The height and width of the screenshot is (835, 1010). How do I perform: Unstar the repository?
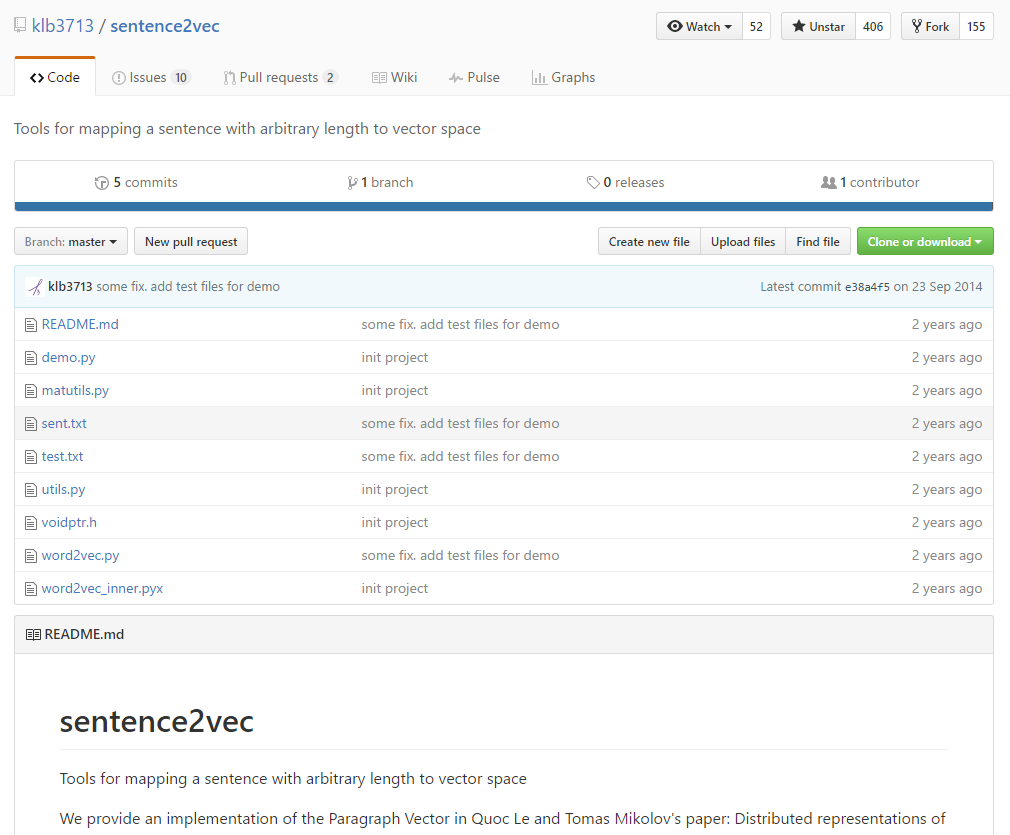point(818,26)
